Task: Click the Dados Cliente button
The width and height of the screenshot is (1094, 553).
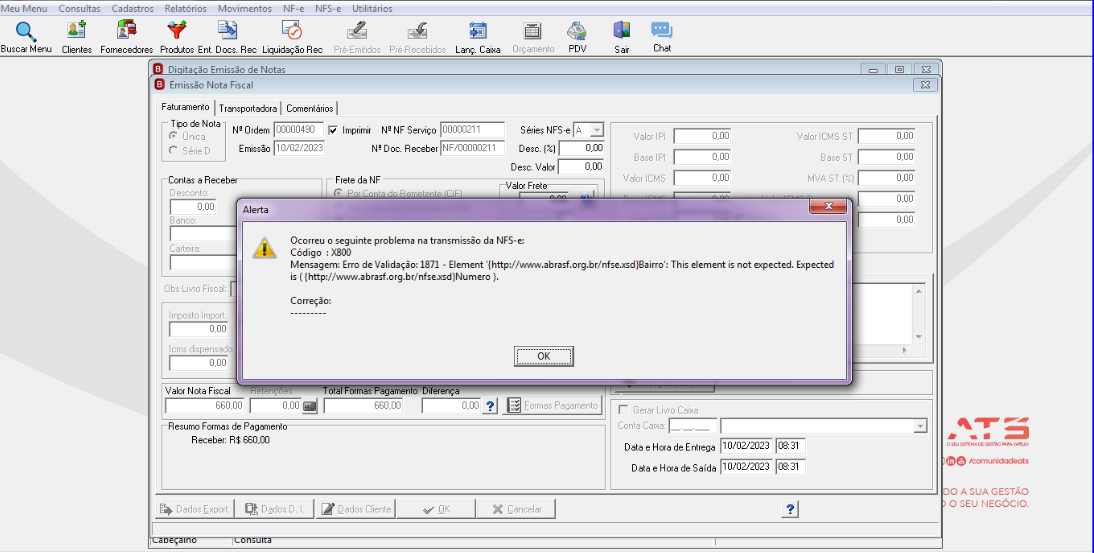Action: coord(356,509)
